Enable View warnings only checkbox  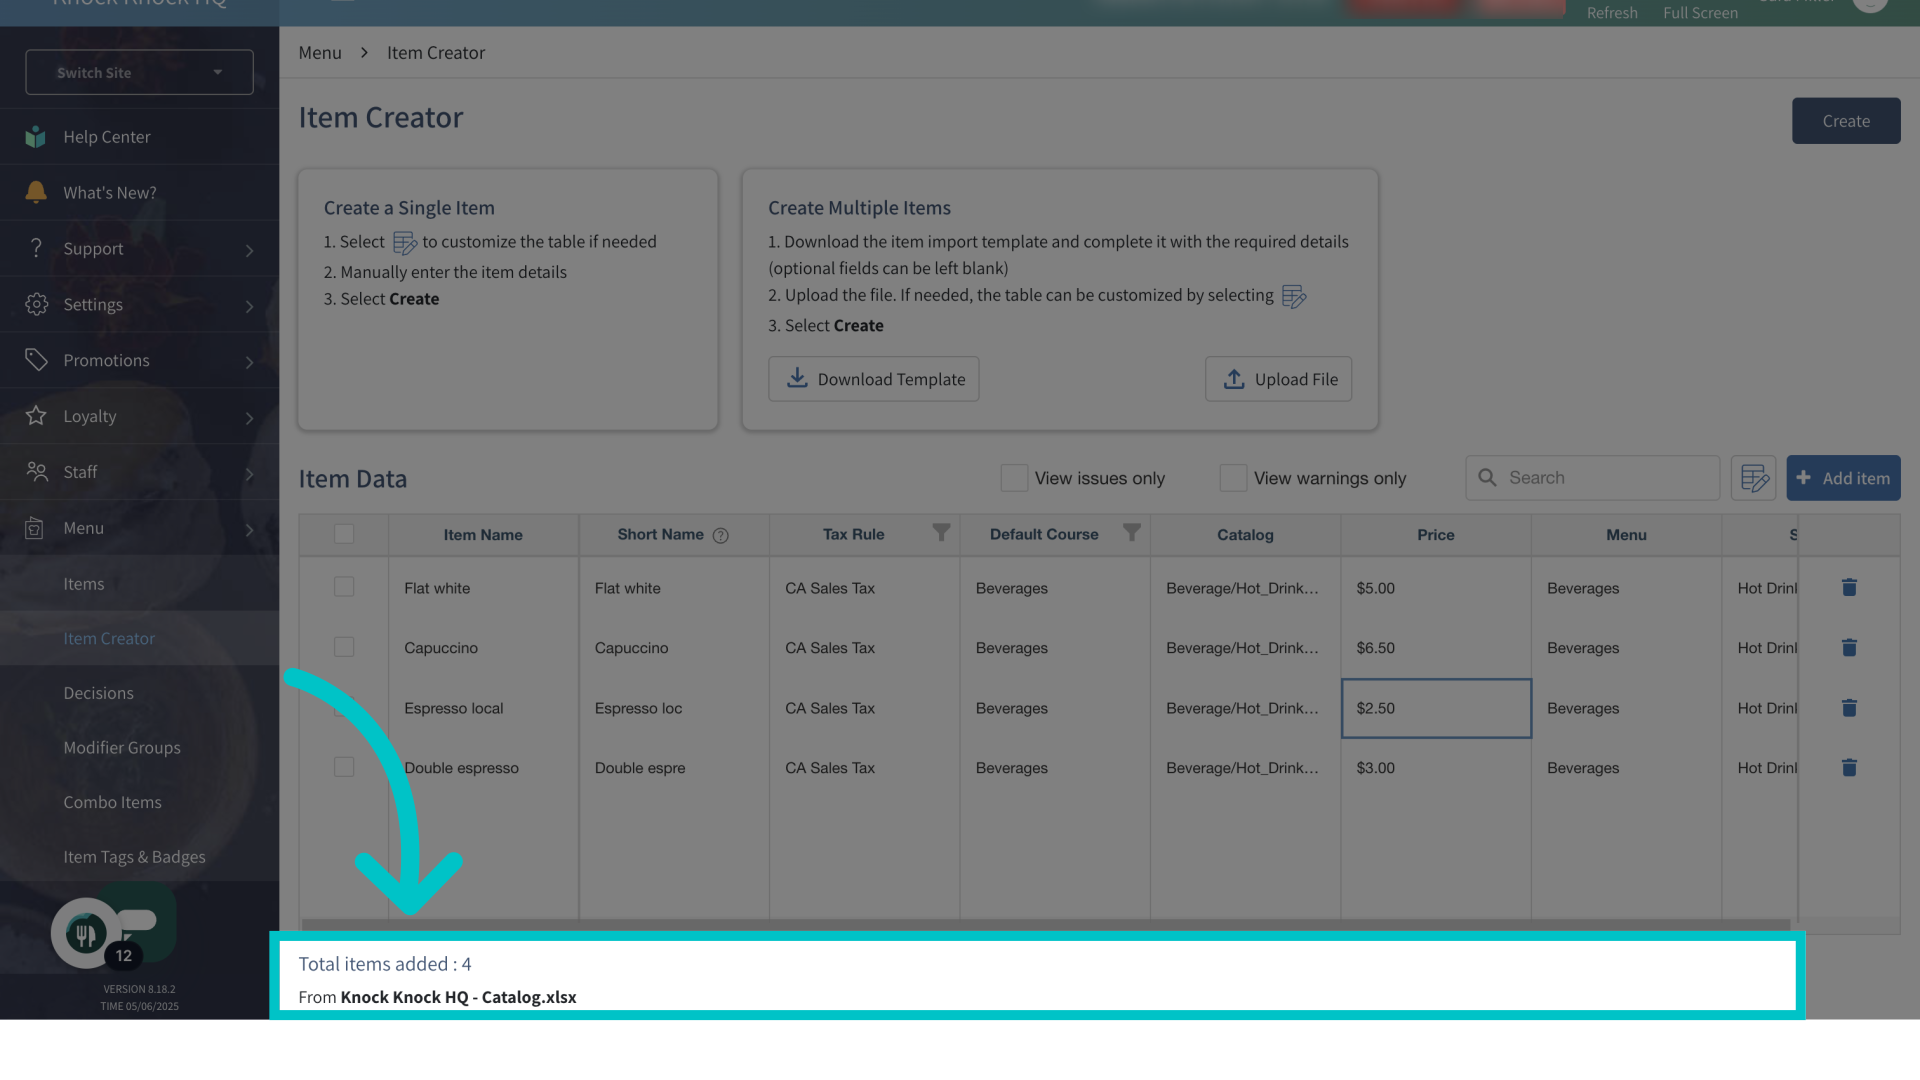coord(1233,478)
